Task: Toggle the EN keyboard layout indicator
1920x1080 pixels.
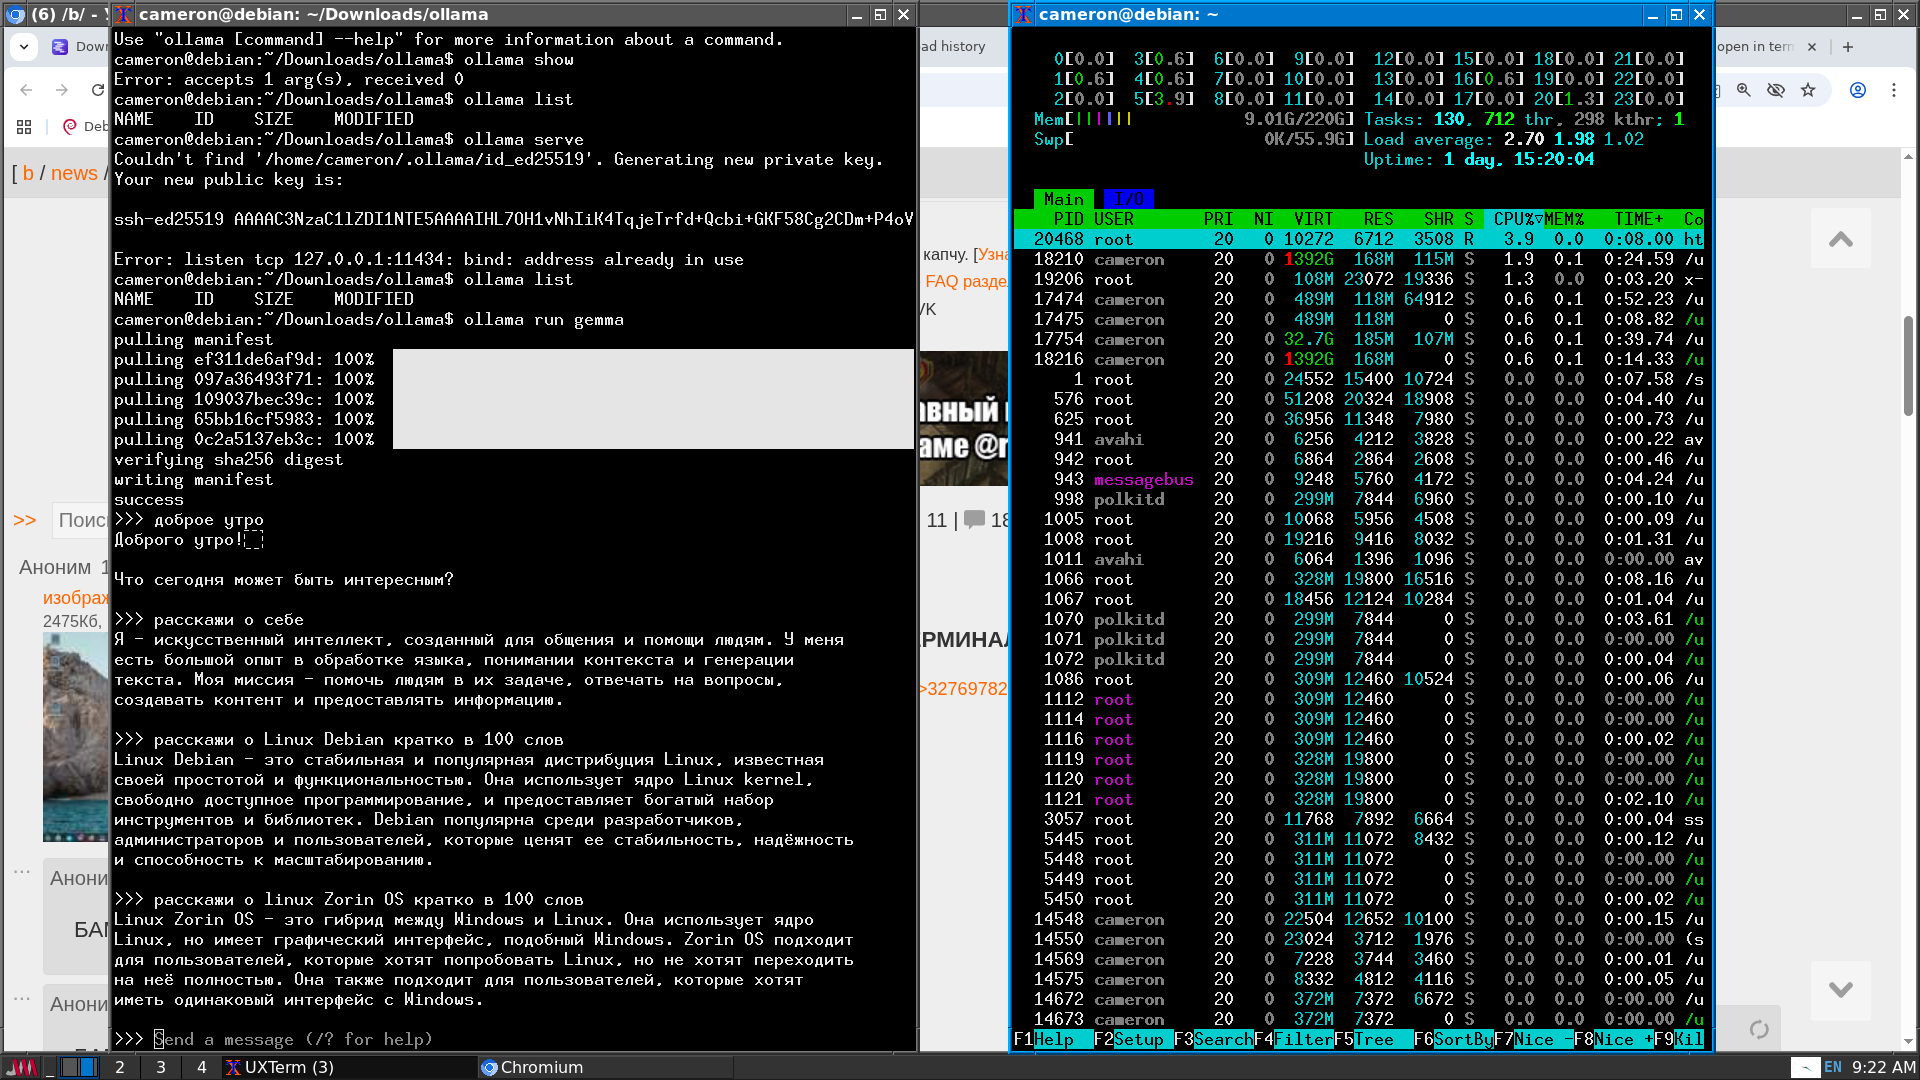Action: point(1832,1067)
